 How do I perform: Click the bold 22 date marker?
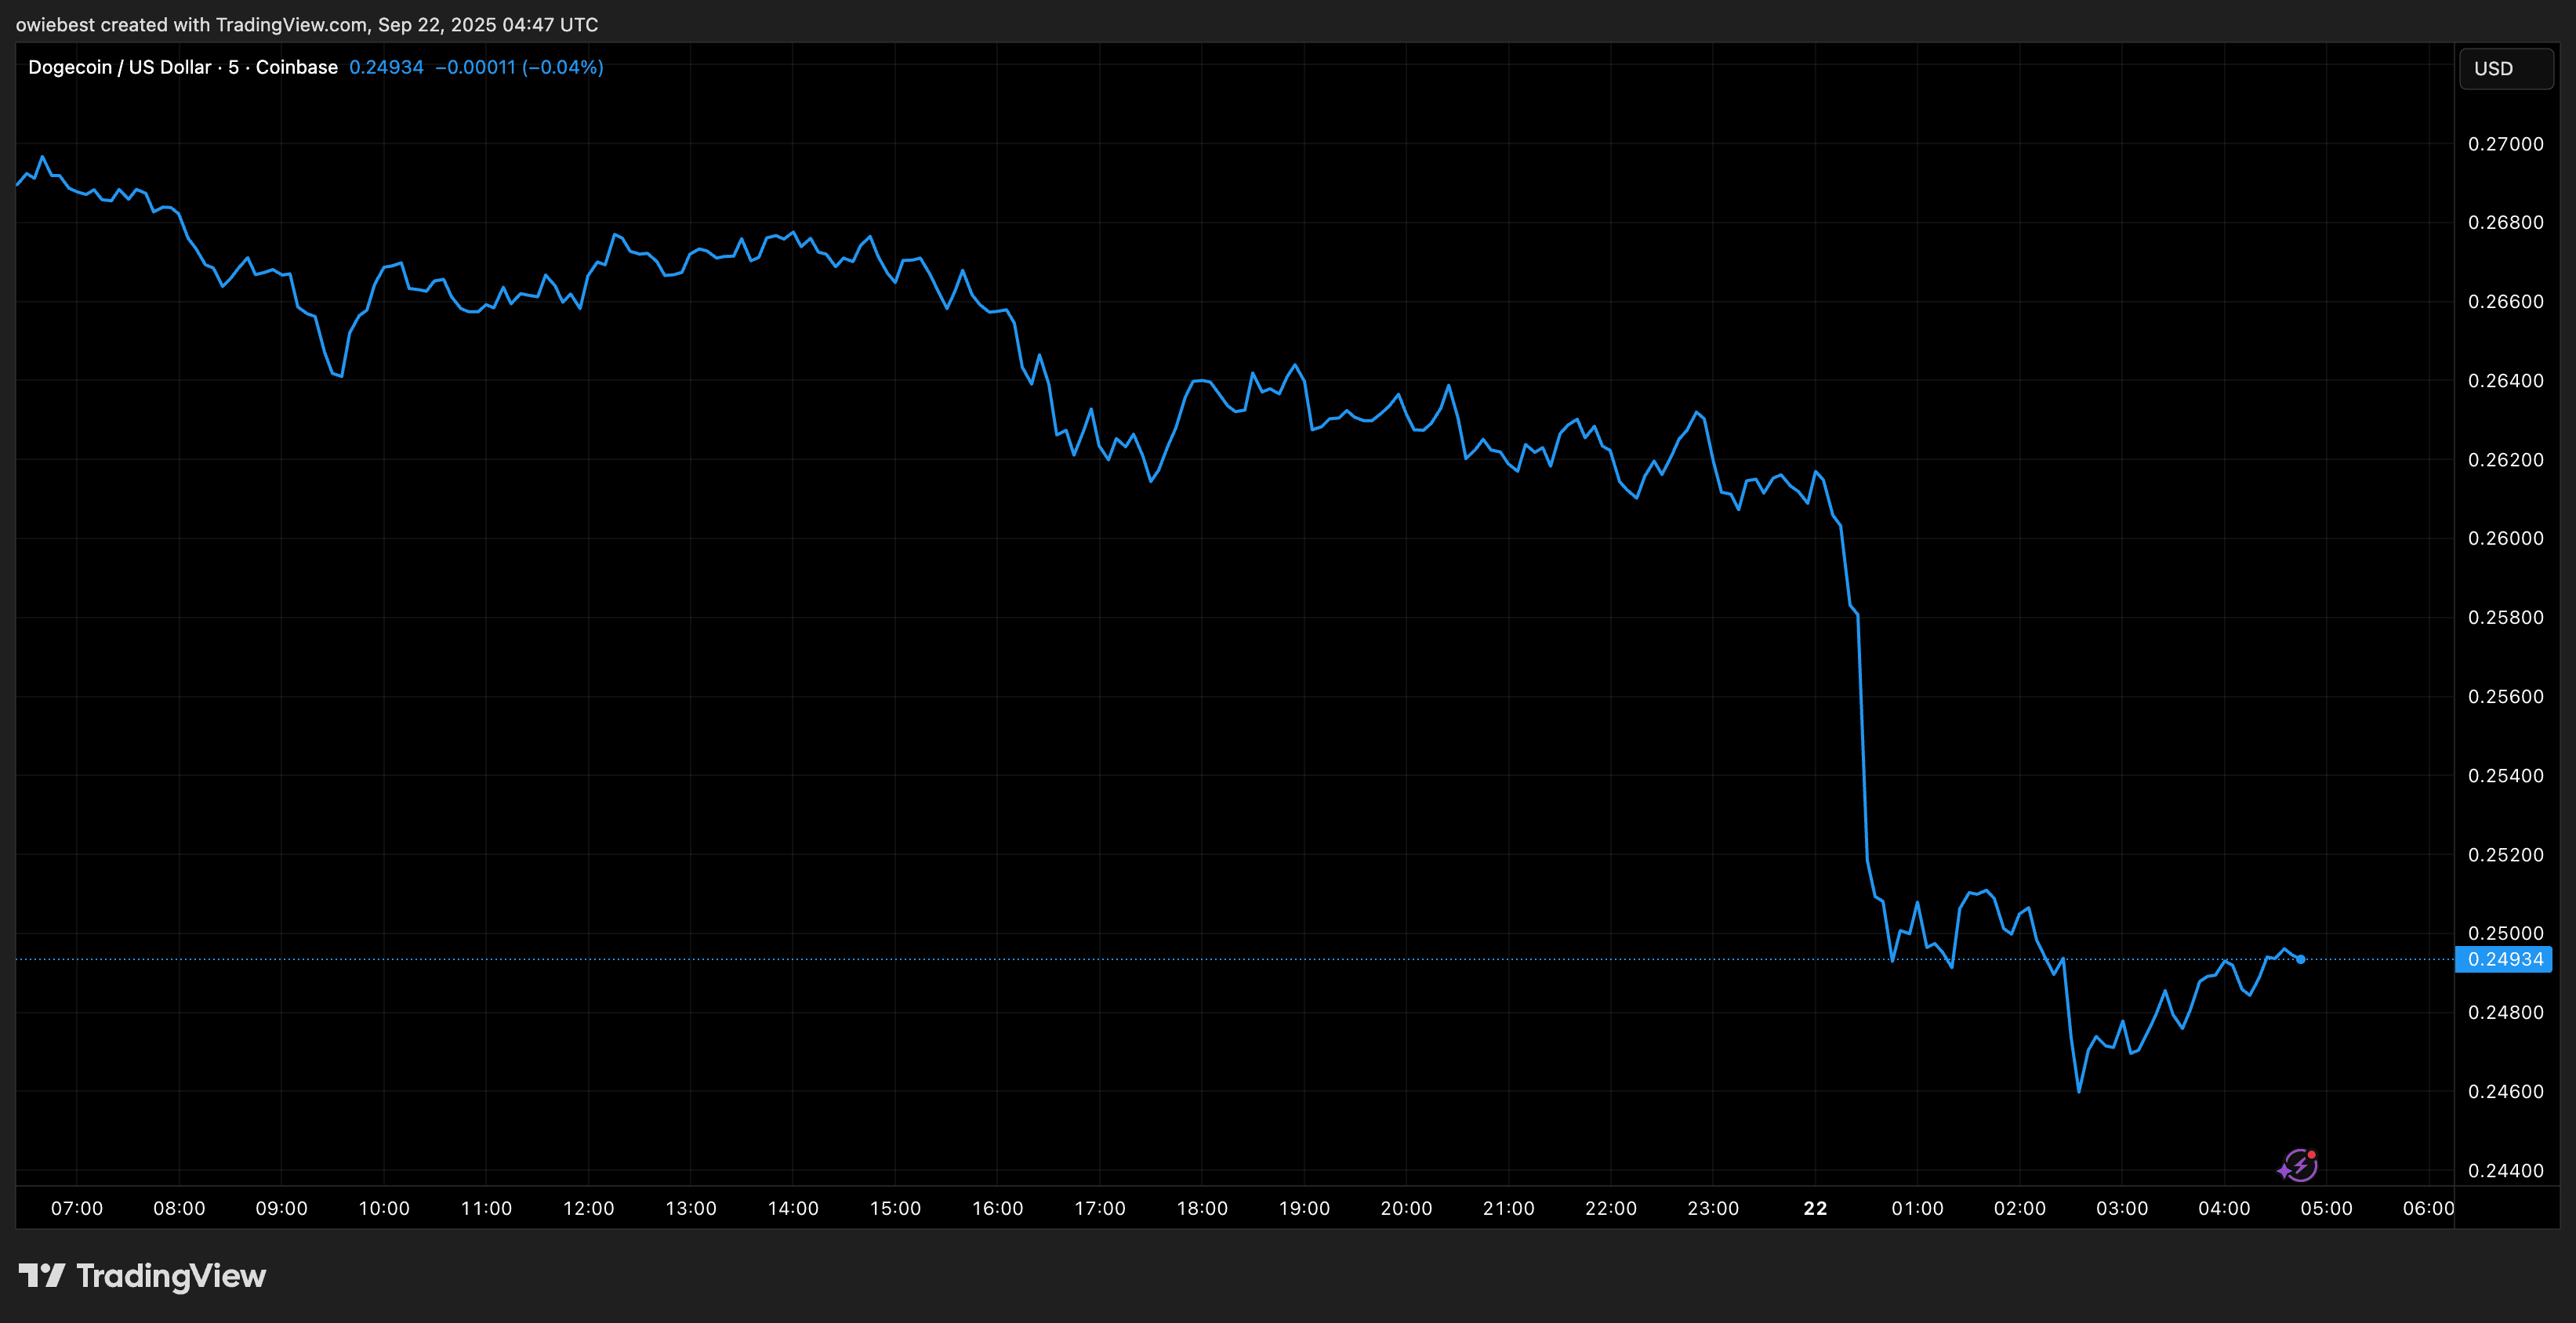[x=1815, y=1208]
